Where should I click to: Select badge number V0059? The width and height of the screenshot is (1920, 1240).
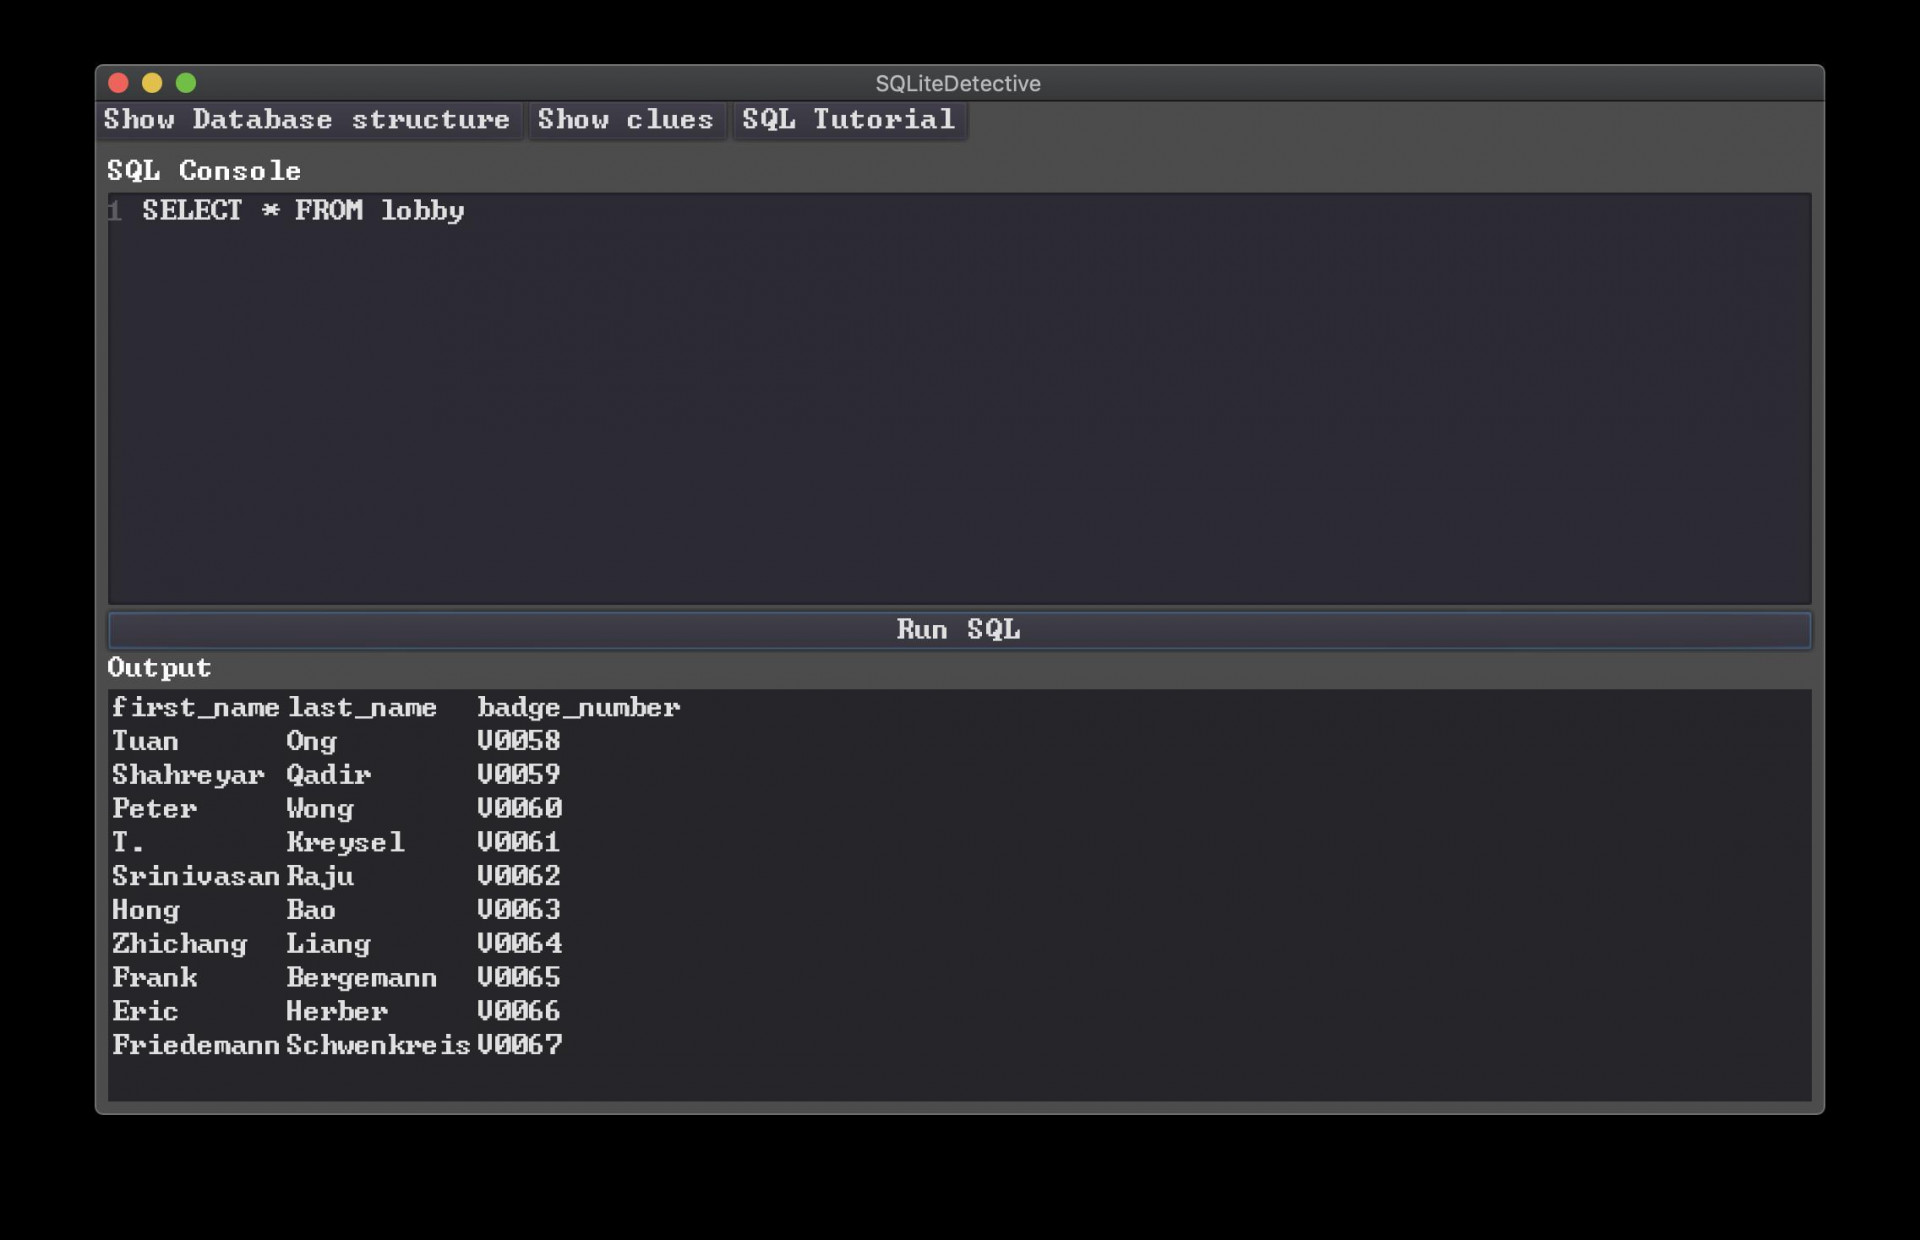pos(519,775)
